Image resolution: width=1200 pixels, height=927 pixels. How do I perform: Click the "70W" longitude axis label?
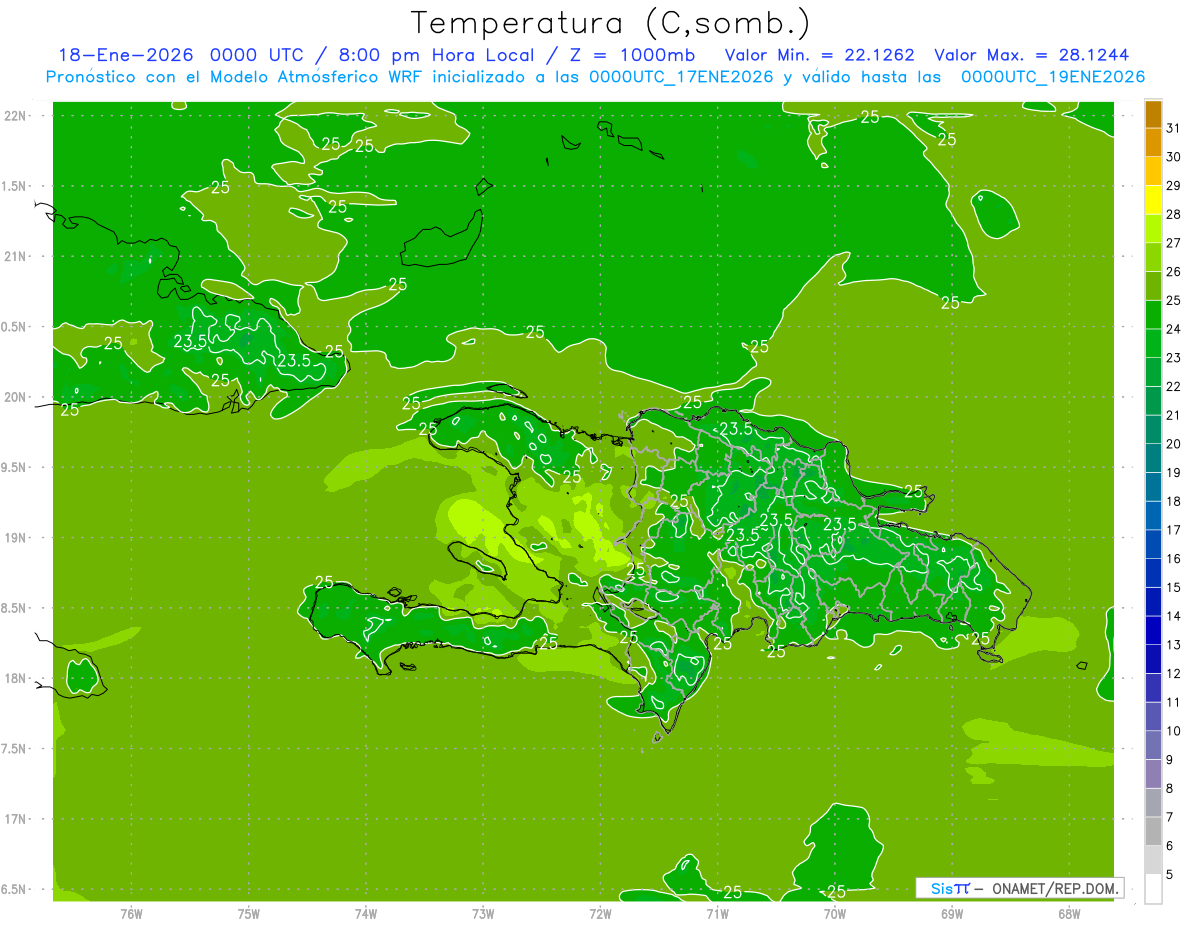click(835, 913)
